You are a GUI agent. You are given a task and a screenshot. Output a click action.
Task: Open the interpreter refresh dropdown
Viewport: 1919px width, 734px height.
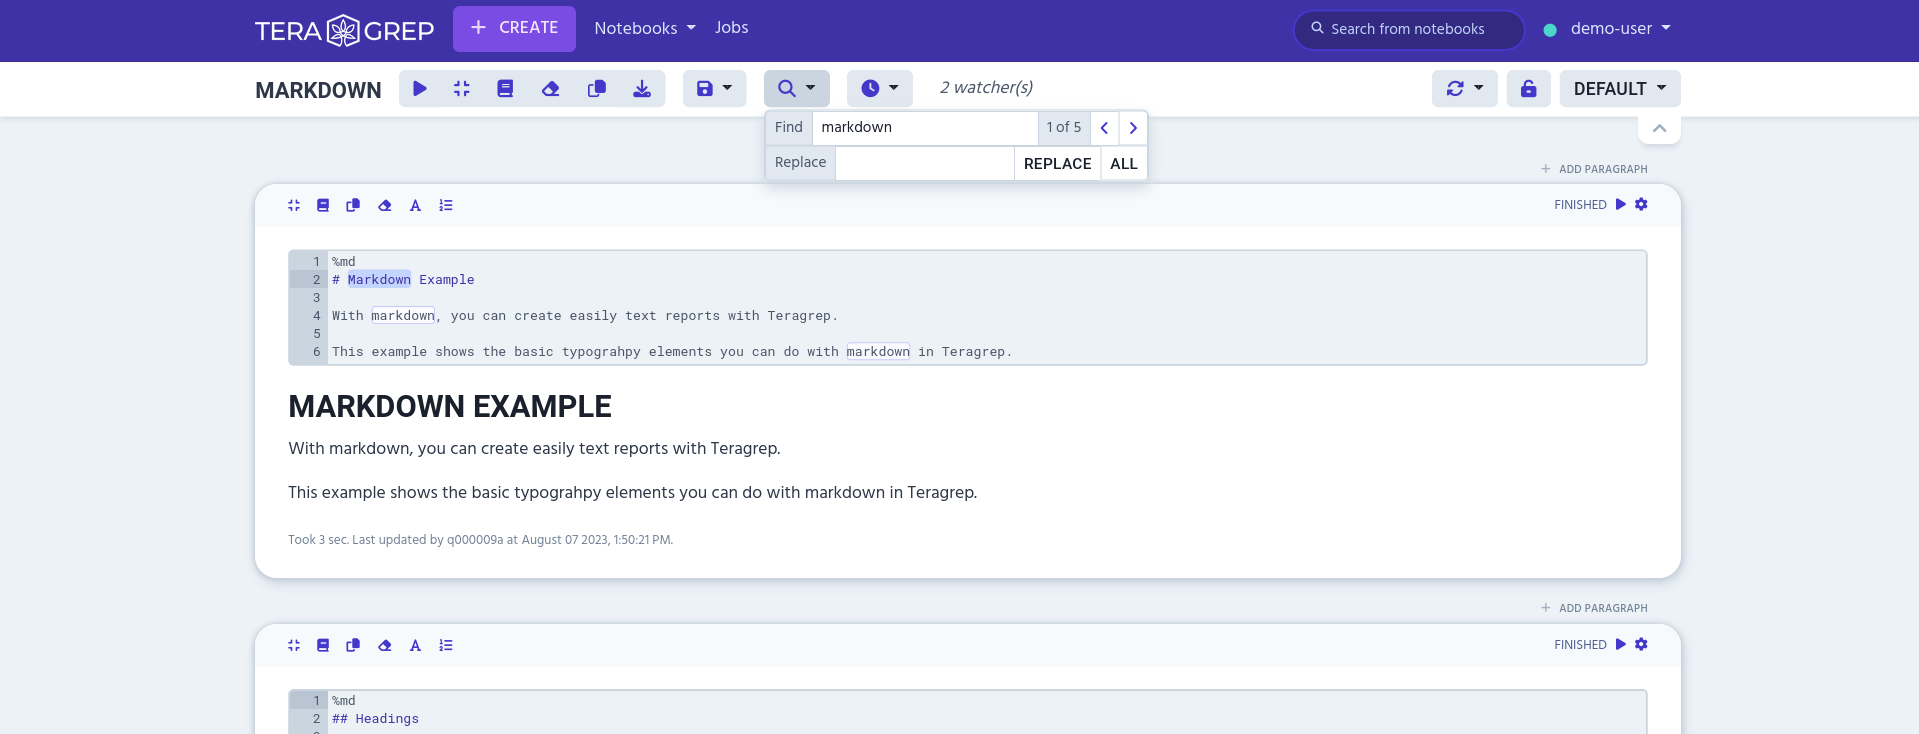(1465, 89)
